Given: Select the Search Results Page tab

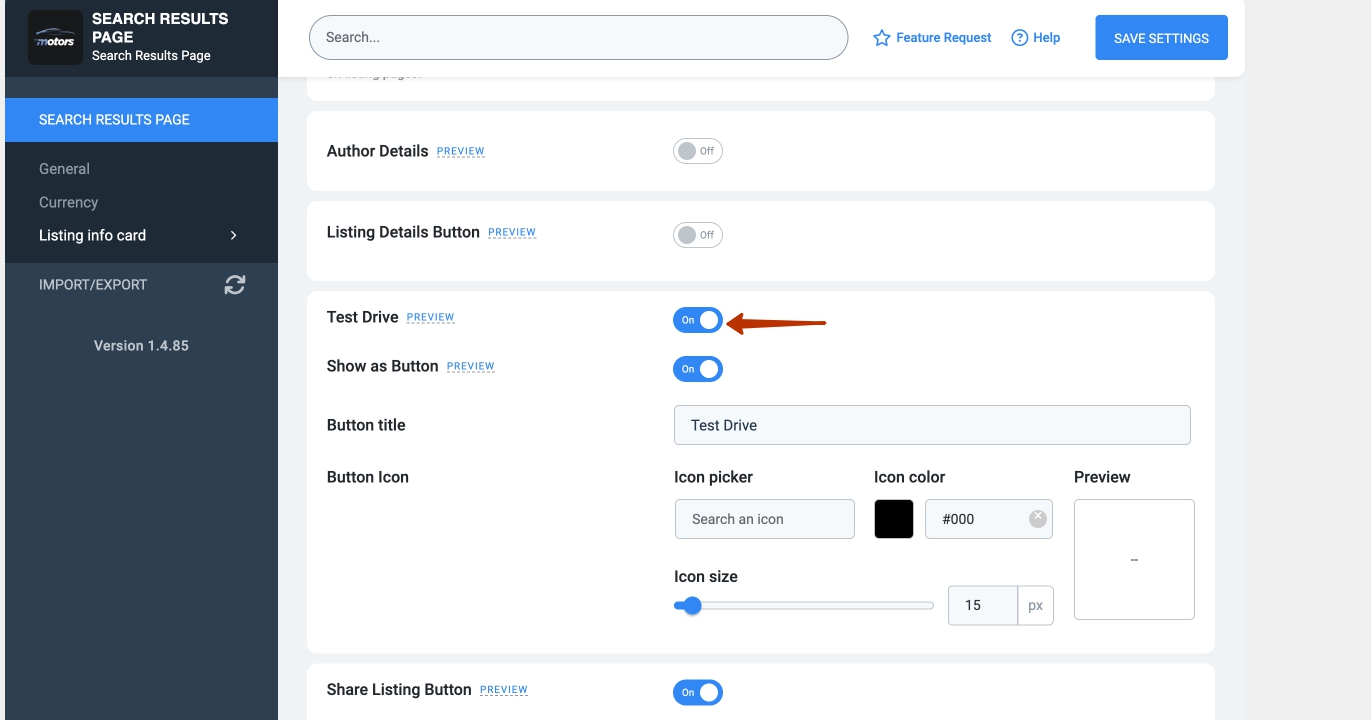Looking at the screenshot, I should (x=141, y=120).
